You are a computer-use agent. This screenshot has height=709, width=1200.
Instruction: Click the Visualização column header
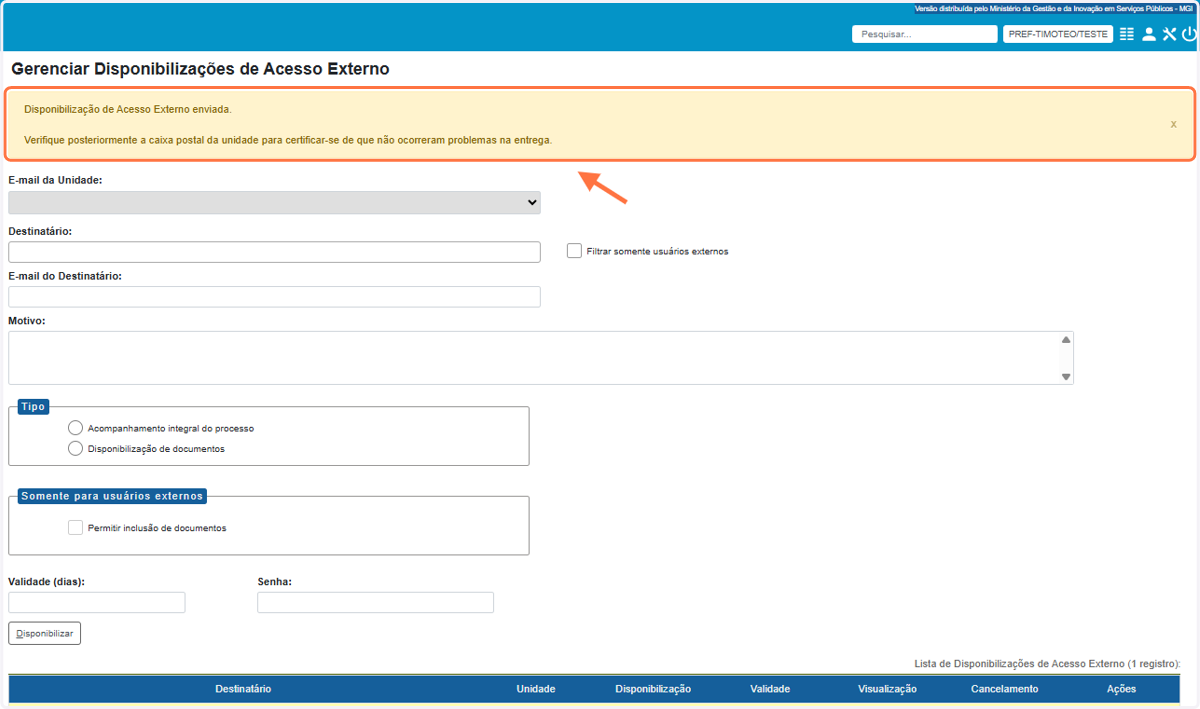[887, 689]
